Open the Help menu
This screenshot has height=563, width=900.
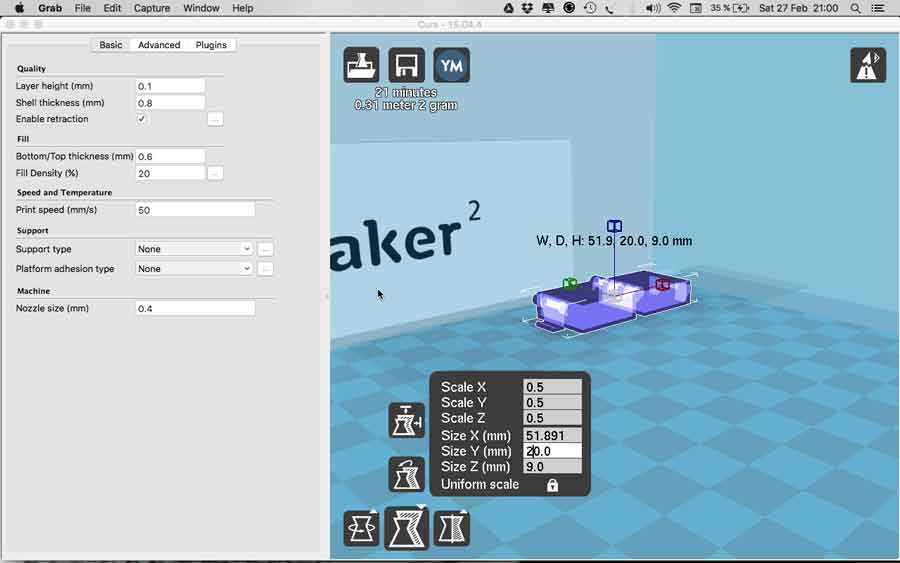(x=242, y=8)
